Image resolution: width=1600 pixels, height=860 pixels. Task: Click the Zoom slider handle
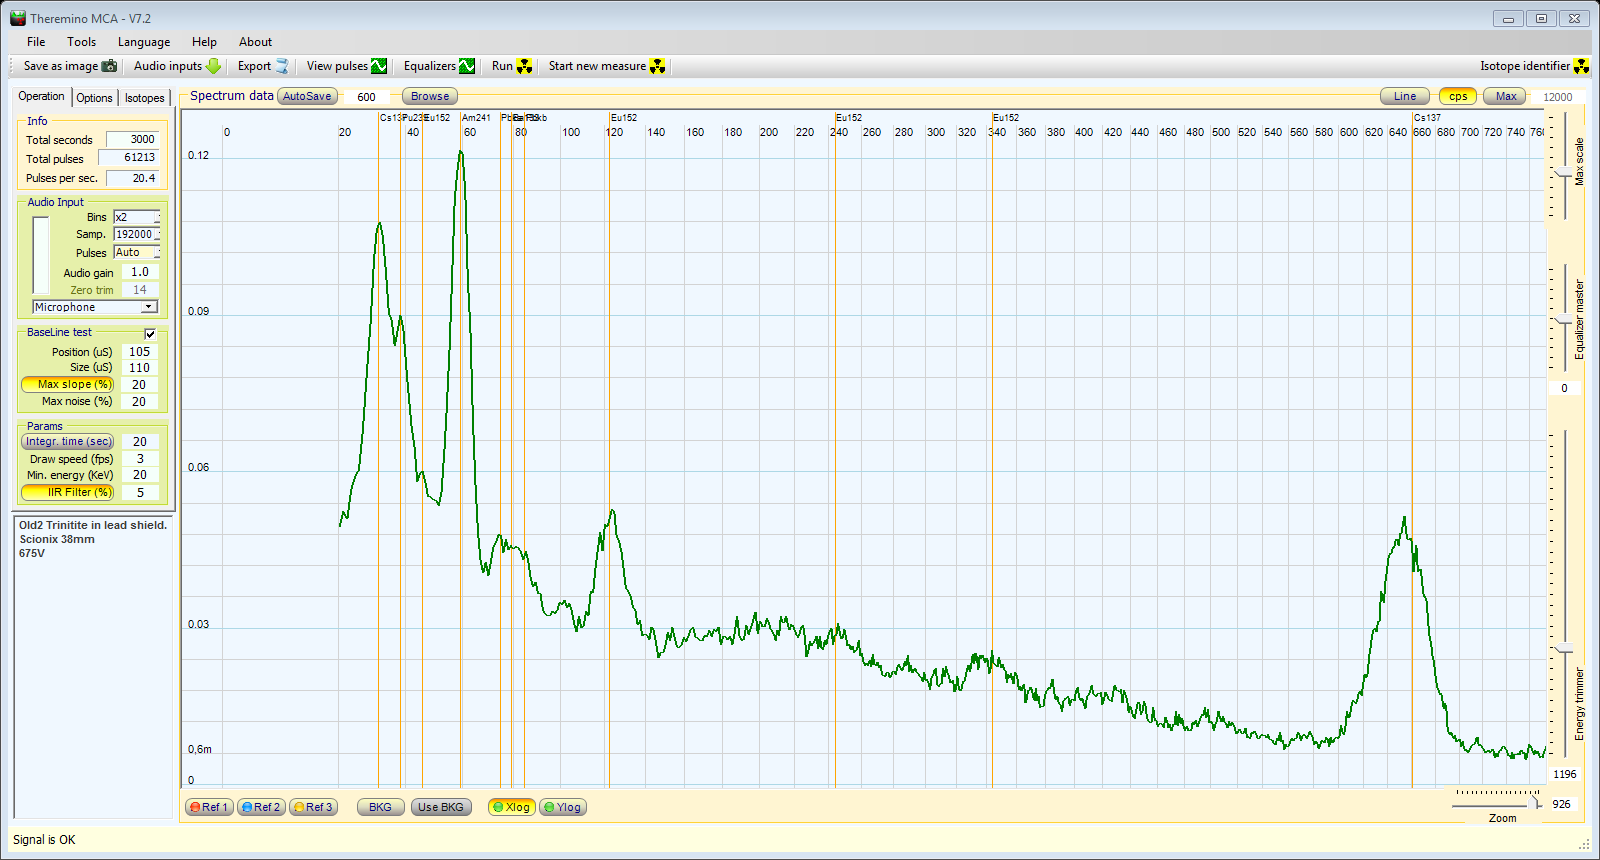coord(1535,803)
